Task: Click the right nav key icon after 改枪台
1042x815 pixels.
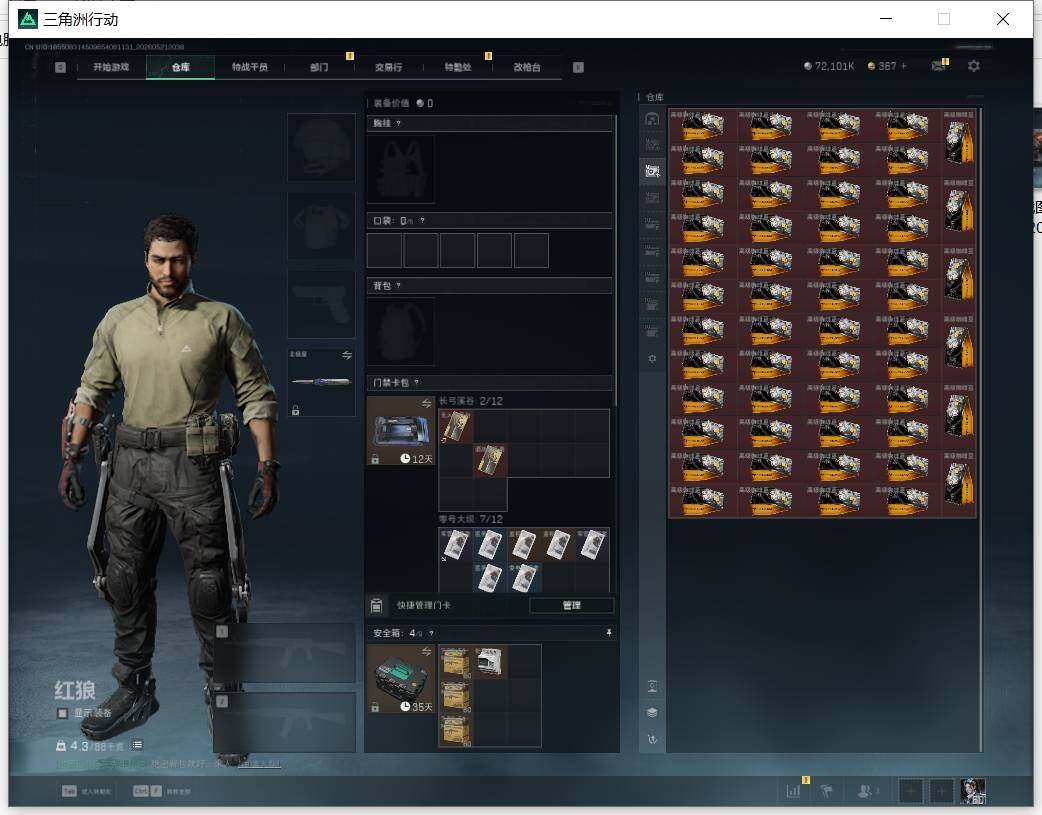Action: pyautogui.click(x=578, y=67)
